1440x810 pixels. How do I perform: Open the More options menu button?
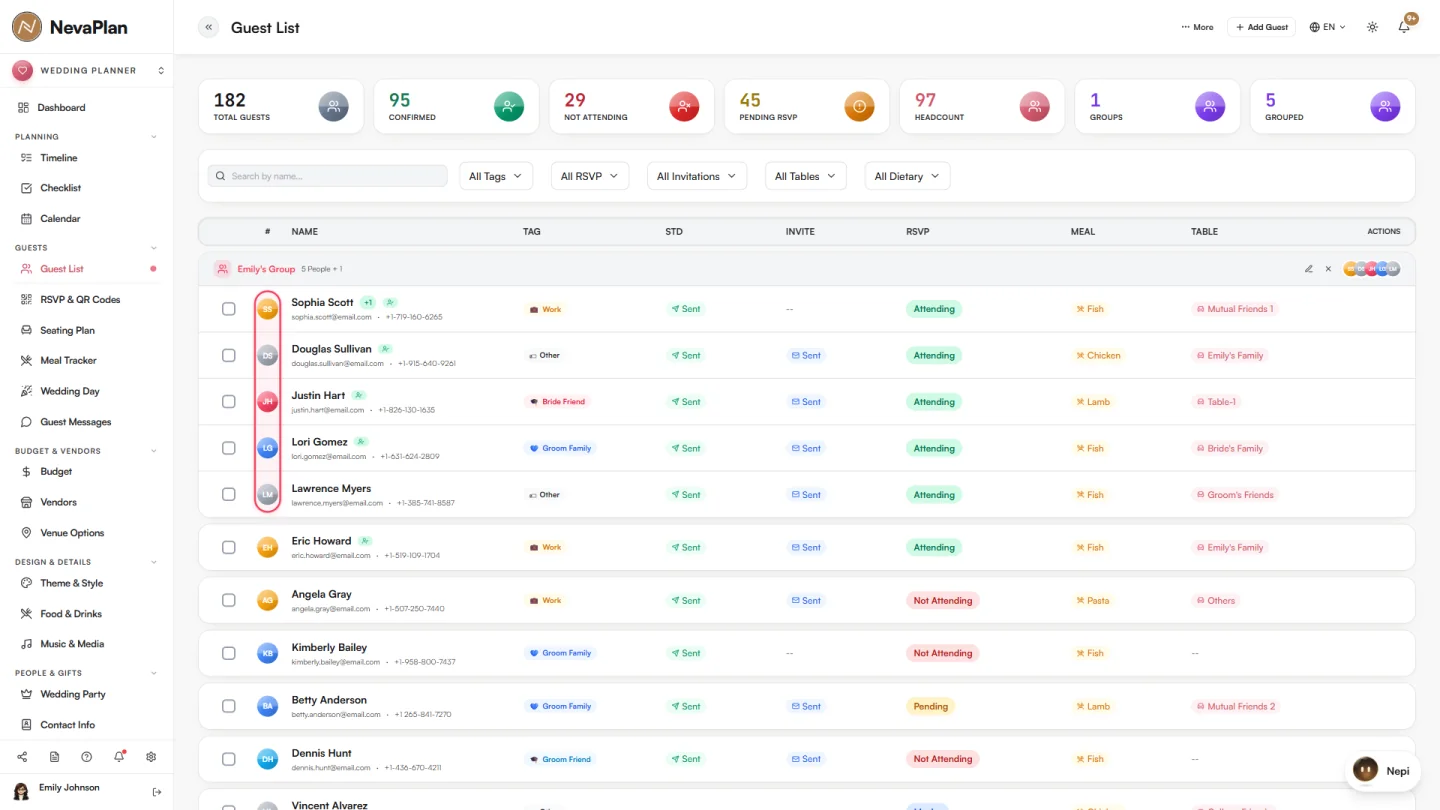[x=1197, y=27]
